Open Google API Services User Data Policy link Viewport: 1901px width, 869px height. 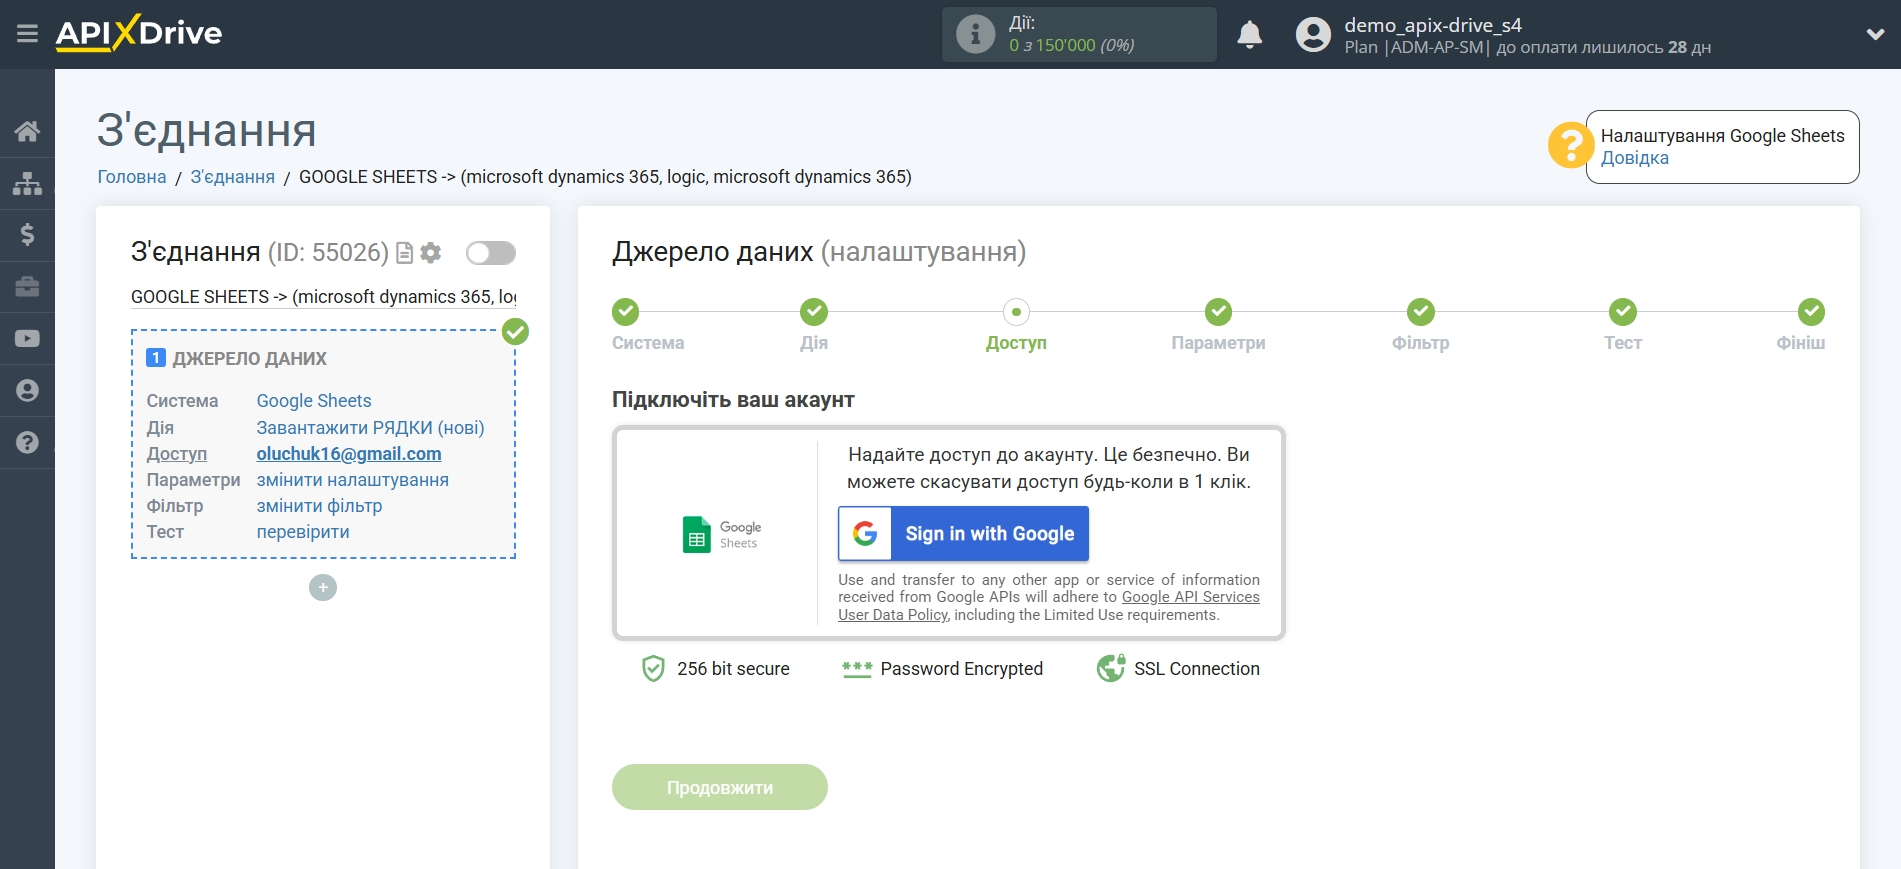click(x=1049, y=606)
